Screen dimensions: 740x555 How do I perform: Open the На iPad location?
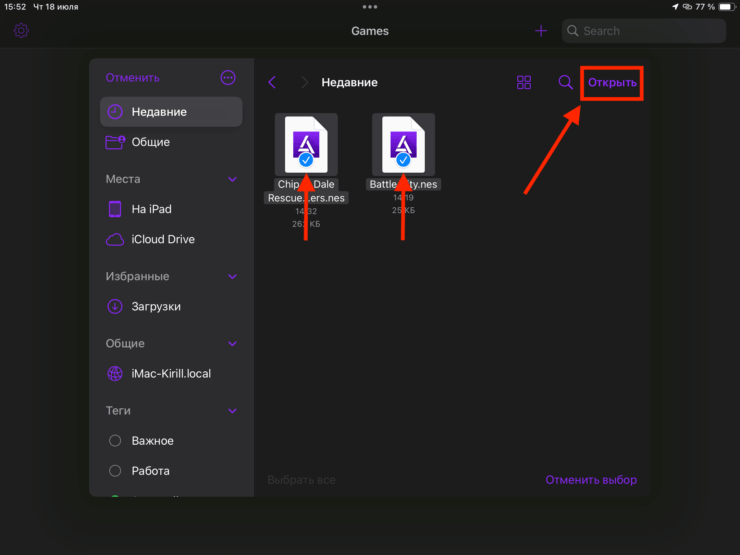pyautogui.click(x=151, y=209)
